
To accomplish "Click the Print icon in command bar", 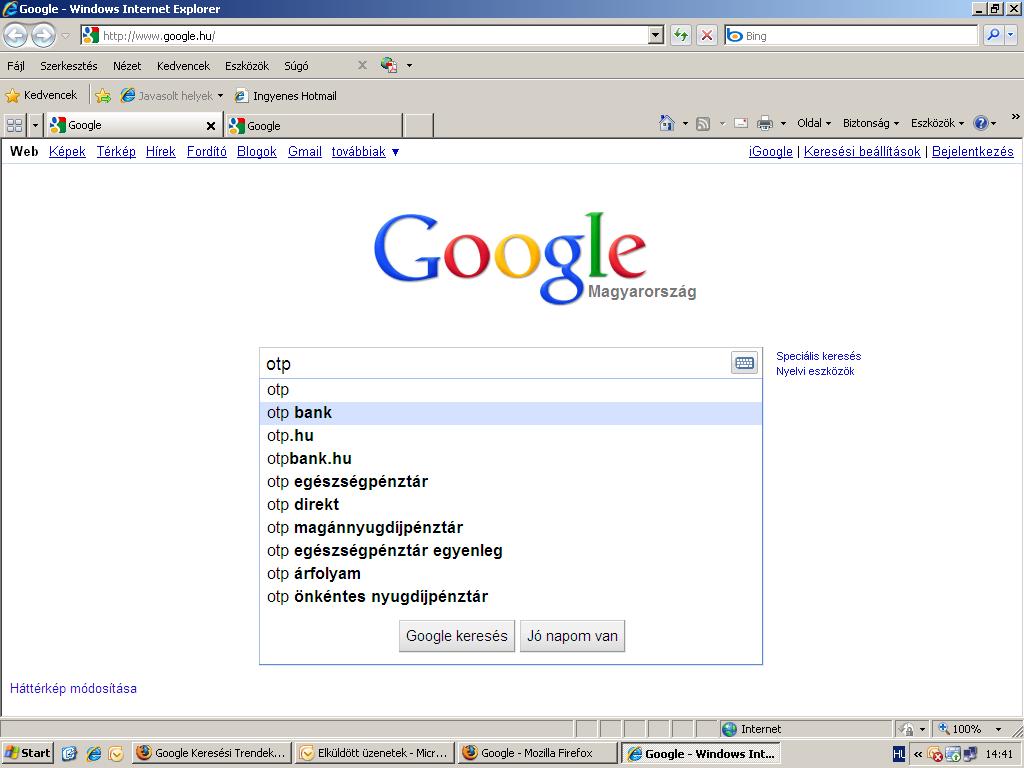I will tap(765, 123).
